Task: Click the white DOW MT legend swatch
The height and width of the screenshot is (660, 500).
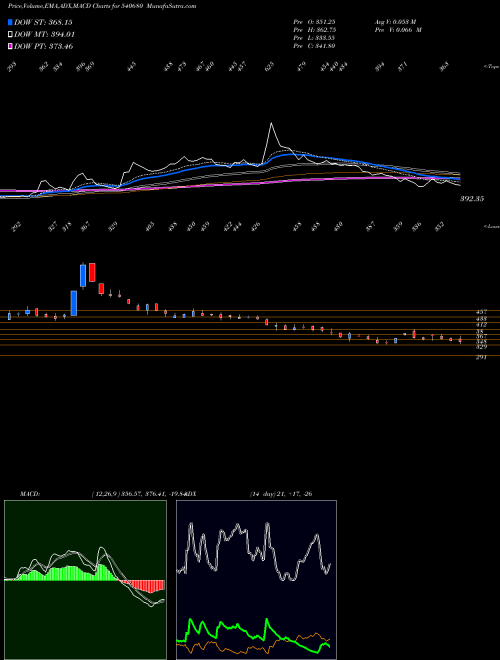Action: point(10,35)
